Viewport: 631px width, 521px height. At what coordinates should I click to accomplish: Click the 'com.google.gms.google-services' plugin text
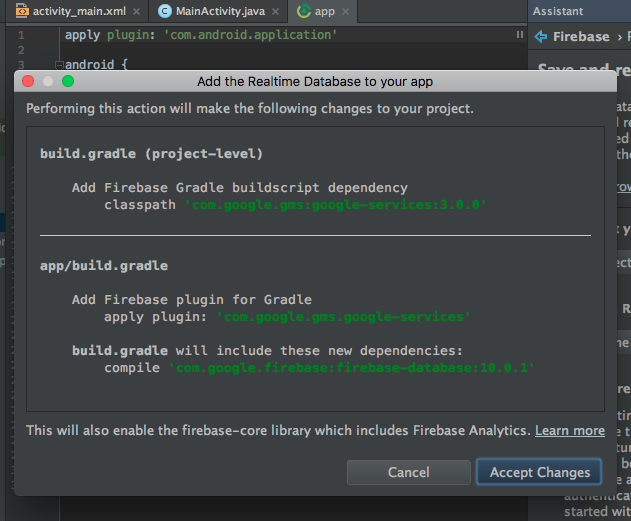coord(343,317)
